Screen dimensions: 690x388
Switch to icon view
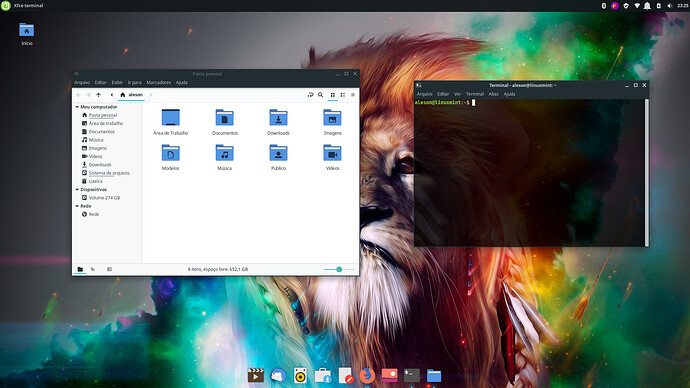pyautogui.click(x=333, y=95)
